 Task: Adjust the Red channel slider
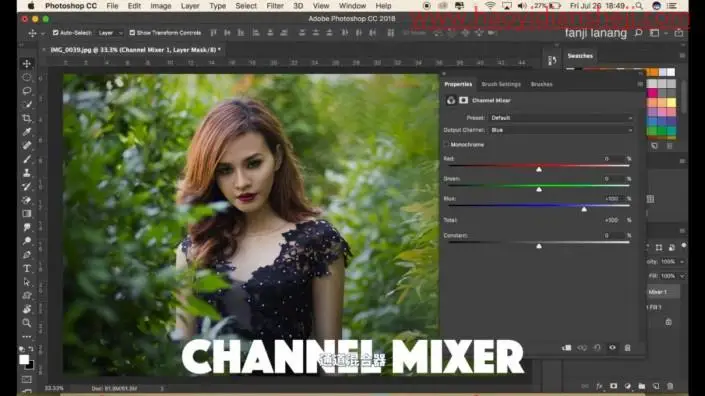pyautogui.click(x=539, y=169)
